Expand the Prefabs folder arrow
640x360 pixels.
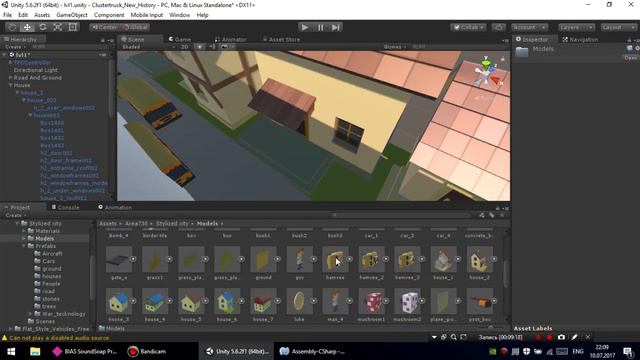click(x=24, y=246)
